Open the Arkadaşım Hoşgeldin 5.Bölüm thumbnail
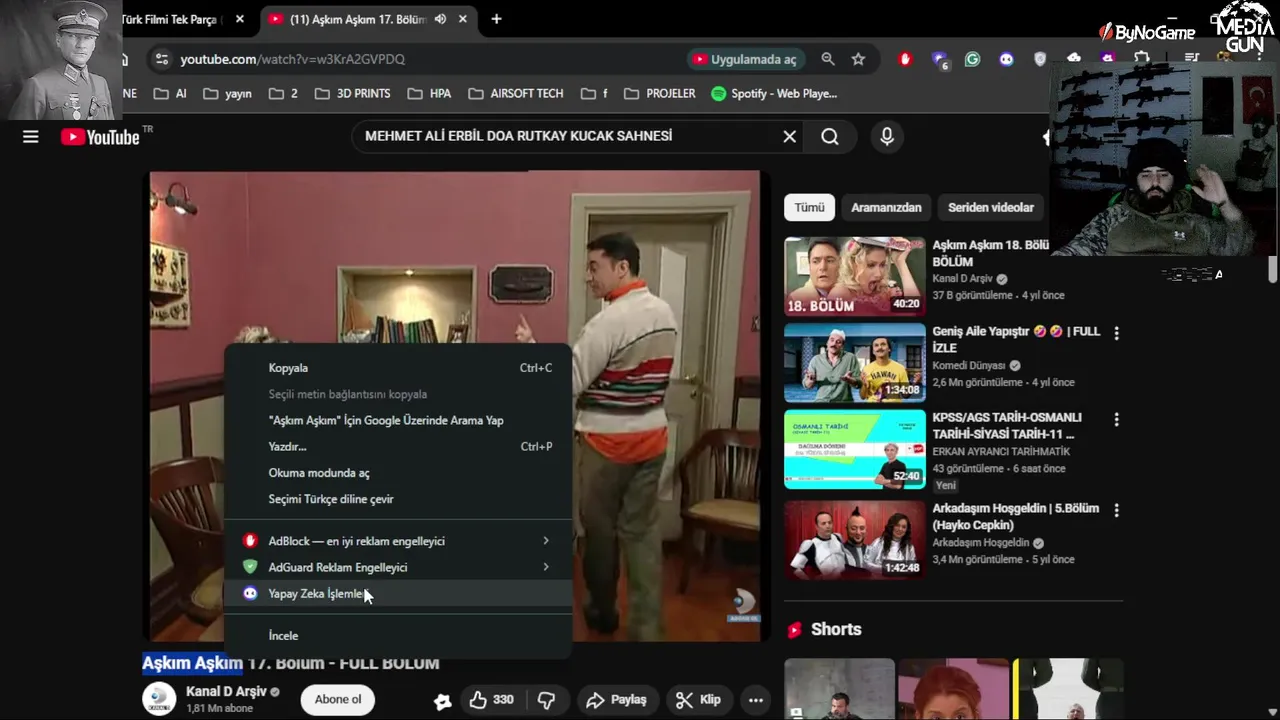The image size is (1280, 720). tap(855, 540)
